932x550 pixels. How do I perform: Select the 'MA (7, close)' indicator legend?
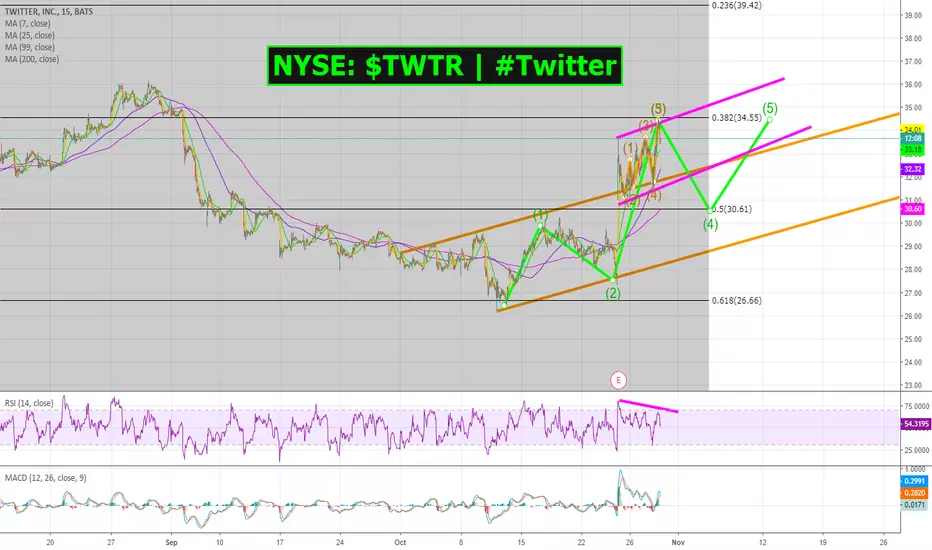27,24
